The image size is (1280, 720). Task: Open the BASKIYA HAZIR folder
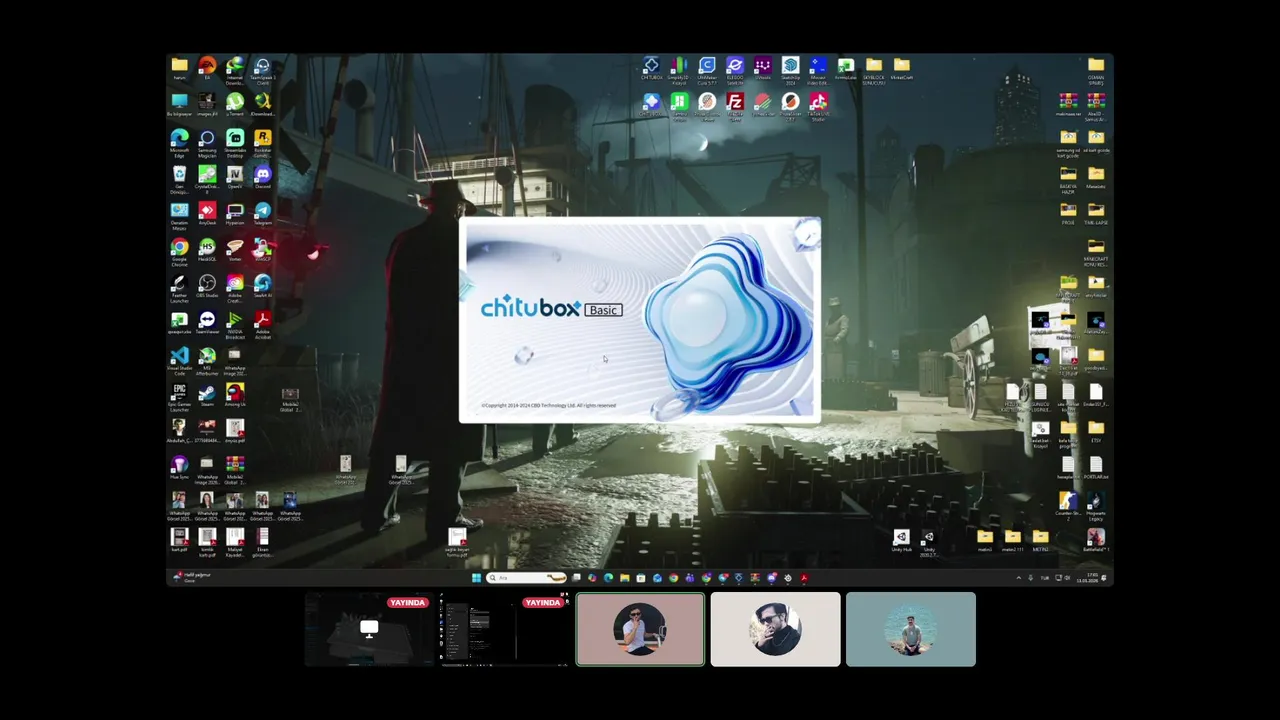(1068, 179)
